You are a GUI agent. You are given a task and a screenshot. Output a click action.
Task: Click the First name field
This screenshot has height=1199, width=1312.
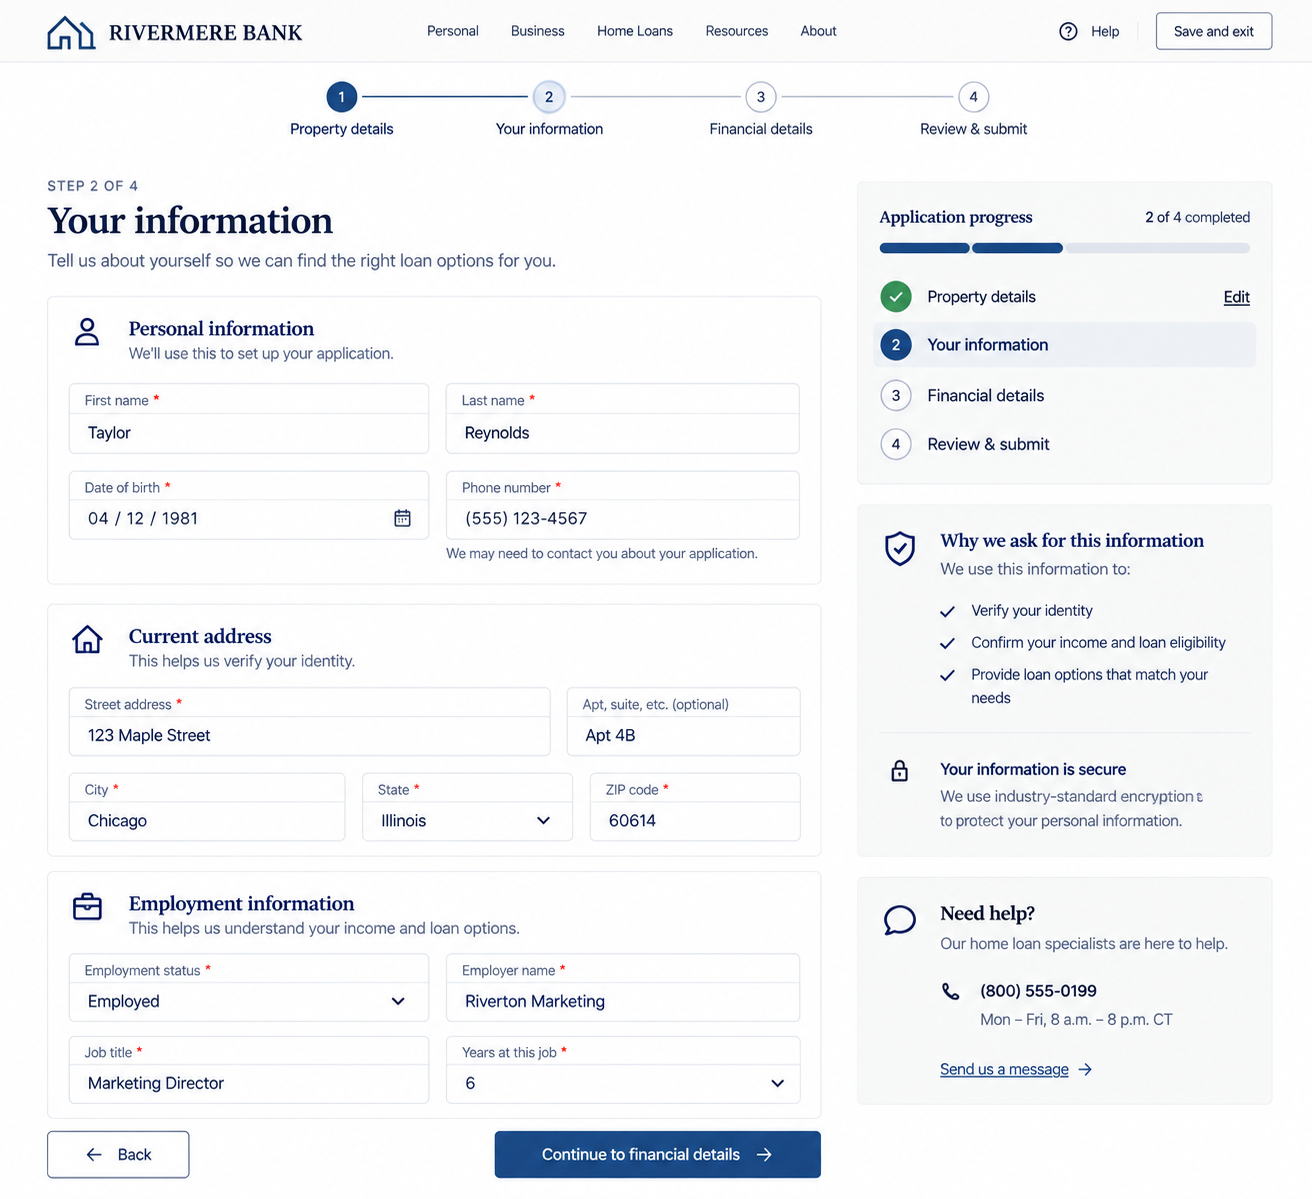(249, 419)
